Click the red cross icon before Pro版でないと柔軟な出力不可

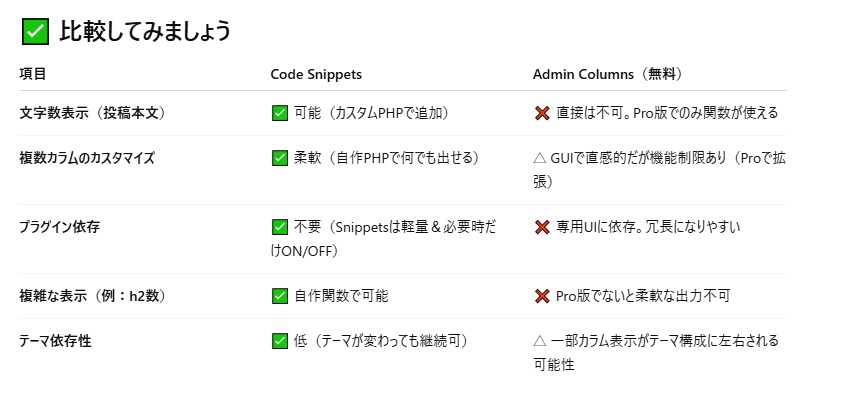[542, 296]
